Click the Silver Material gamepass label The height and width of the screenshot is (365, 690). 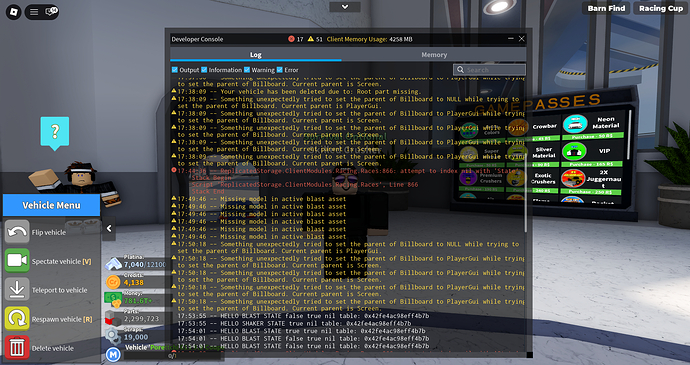tap(544, 152)
